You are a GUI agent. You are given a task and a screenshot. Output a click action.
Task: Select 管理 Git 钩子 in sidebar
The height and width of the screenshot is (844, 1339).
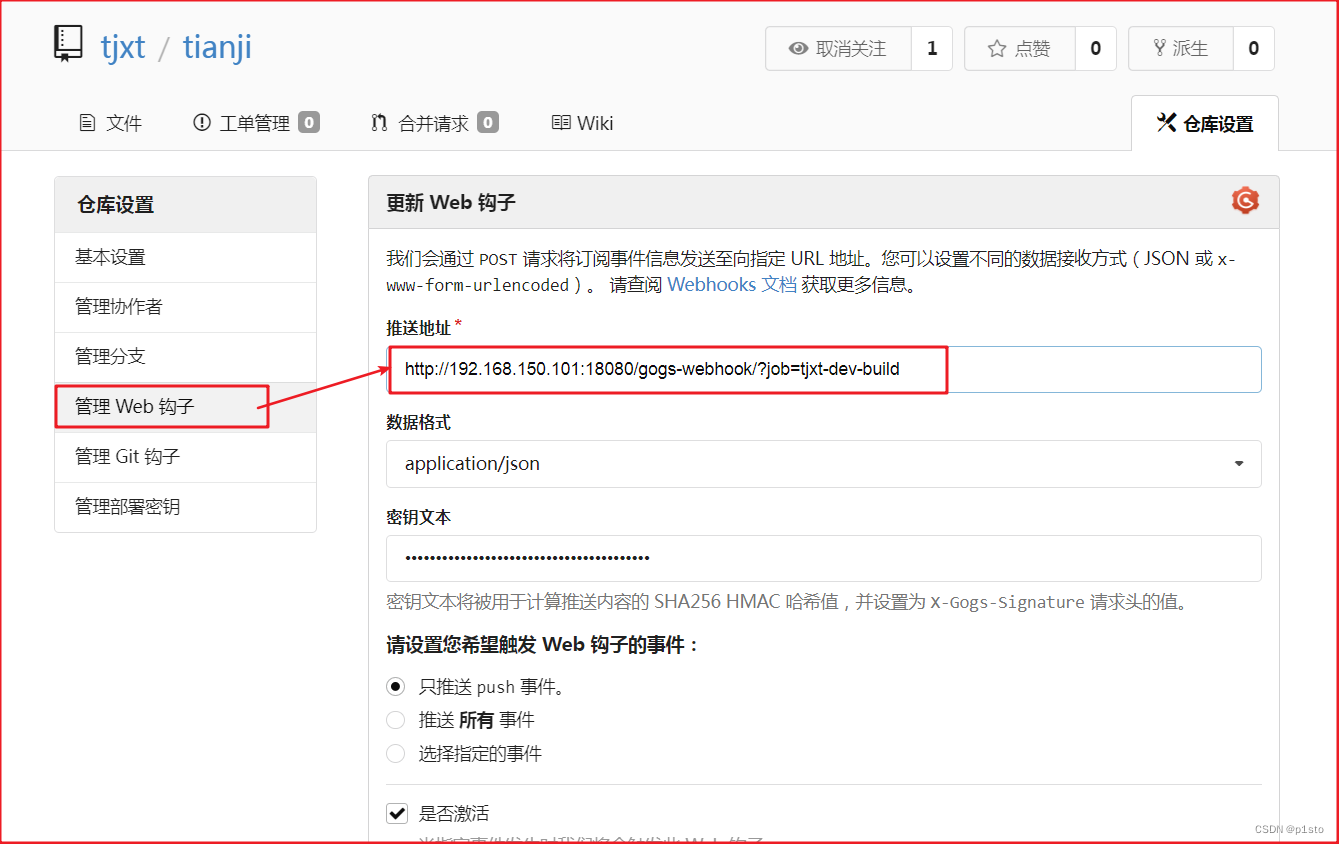[185, 457]
